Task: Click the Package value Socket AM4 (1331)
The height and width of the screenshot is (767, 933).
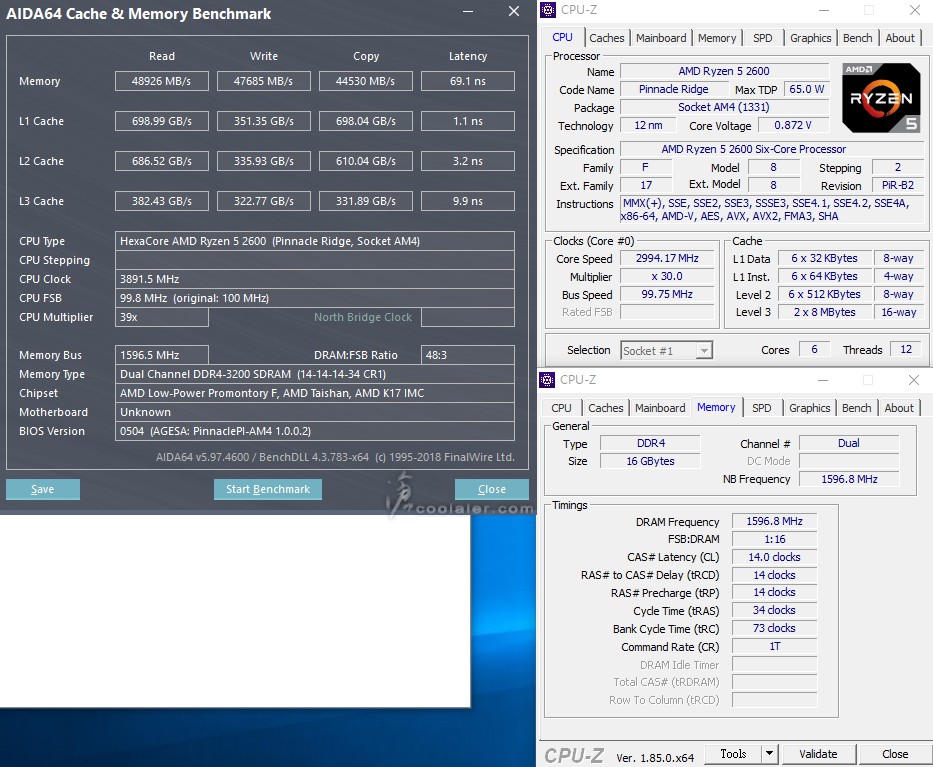Action: [x=724, y=107]
